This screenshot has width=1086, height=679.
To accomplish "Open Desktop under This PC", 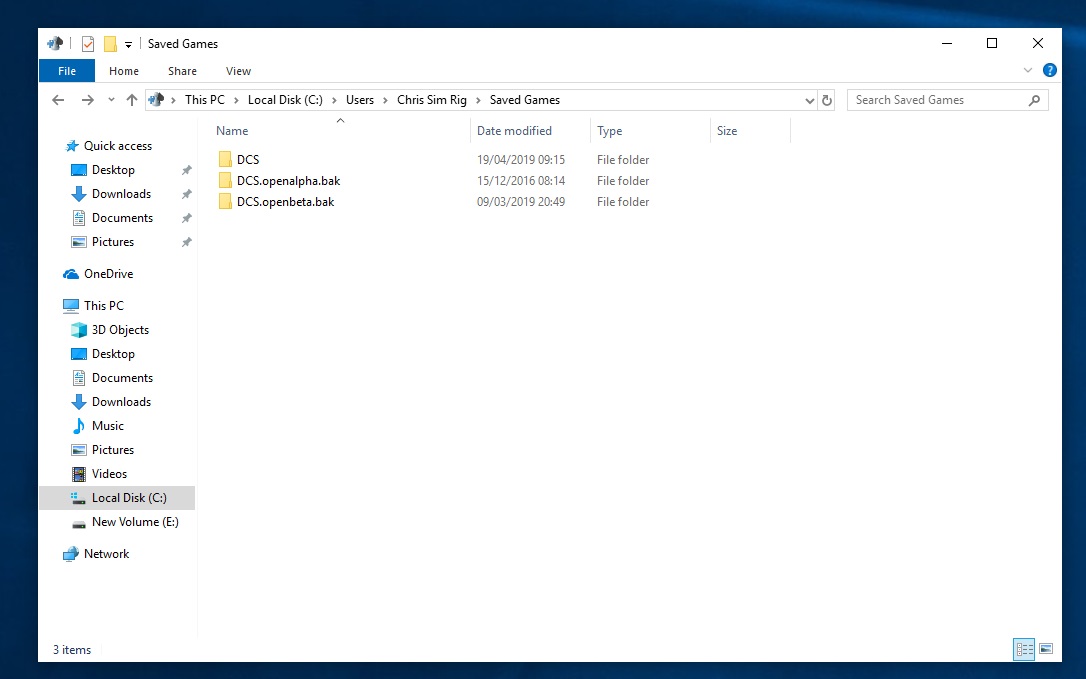I will [x=113, y=354].
